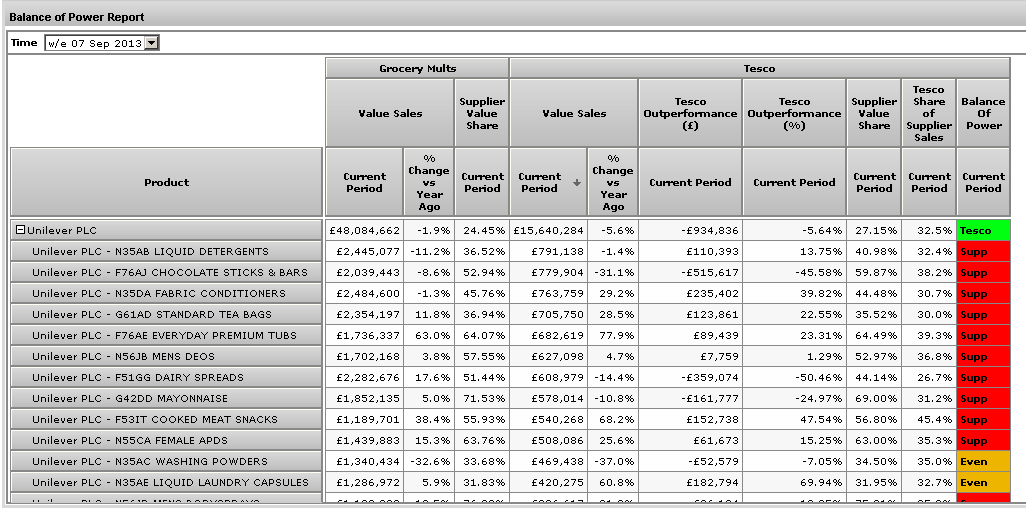Image resolution: width=1026 pixels, height=509 pixels.
Task: Click the Balance Of Power column header
Action: (x=983, y=113)
